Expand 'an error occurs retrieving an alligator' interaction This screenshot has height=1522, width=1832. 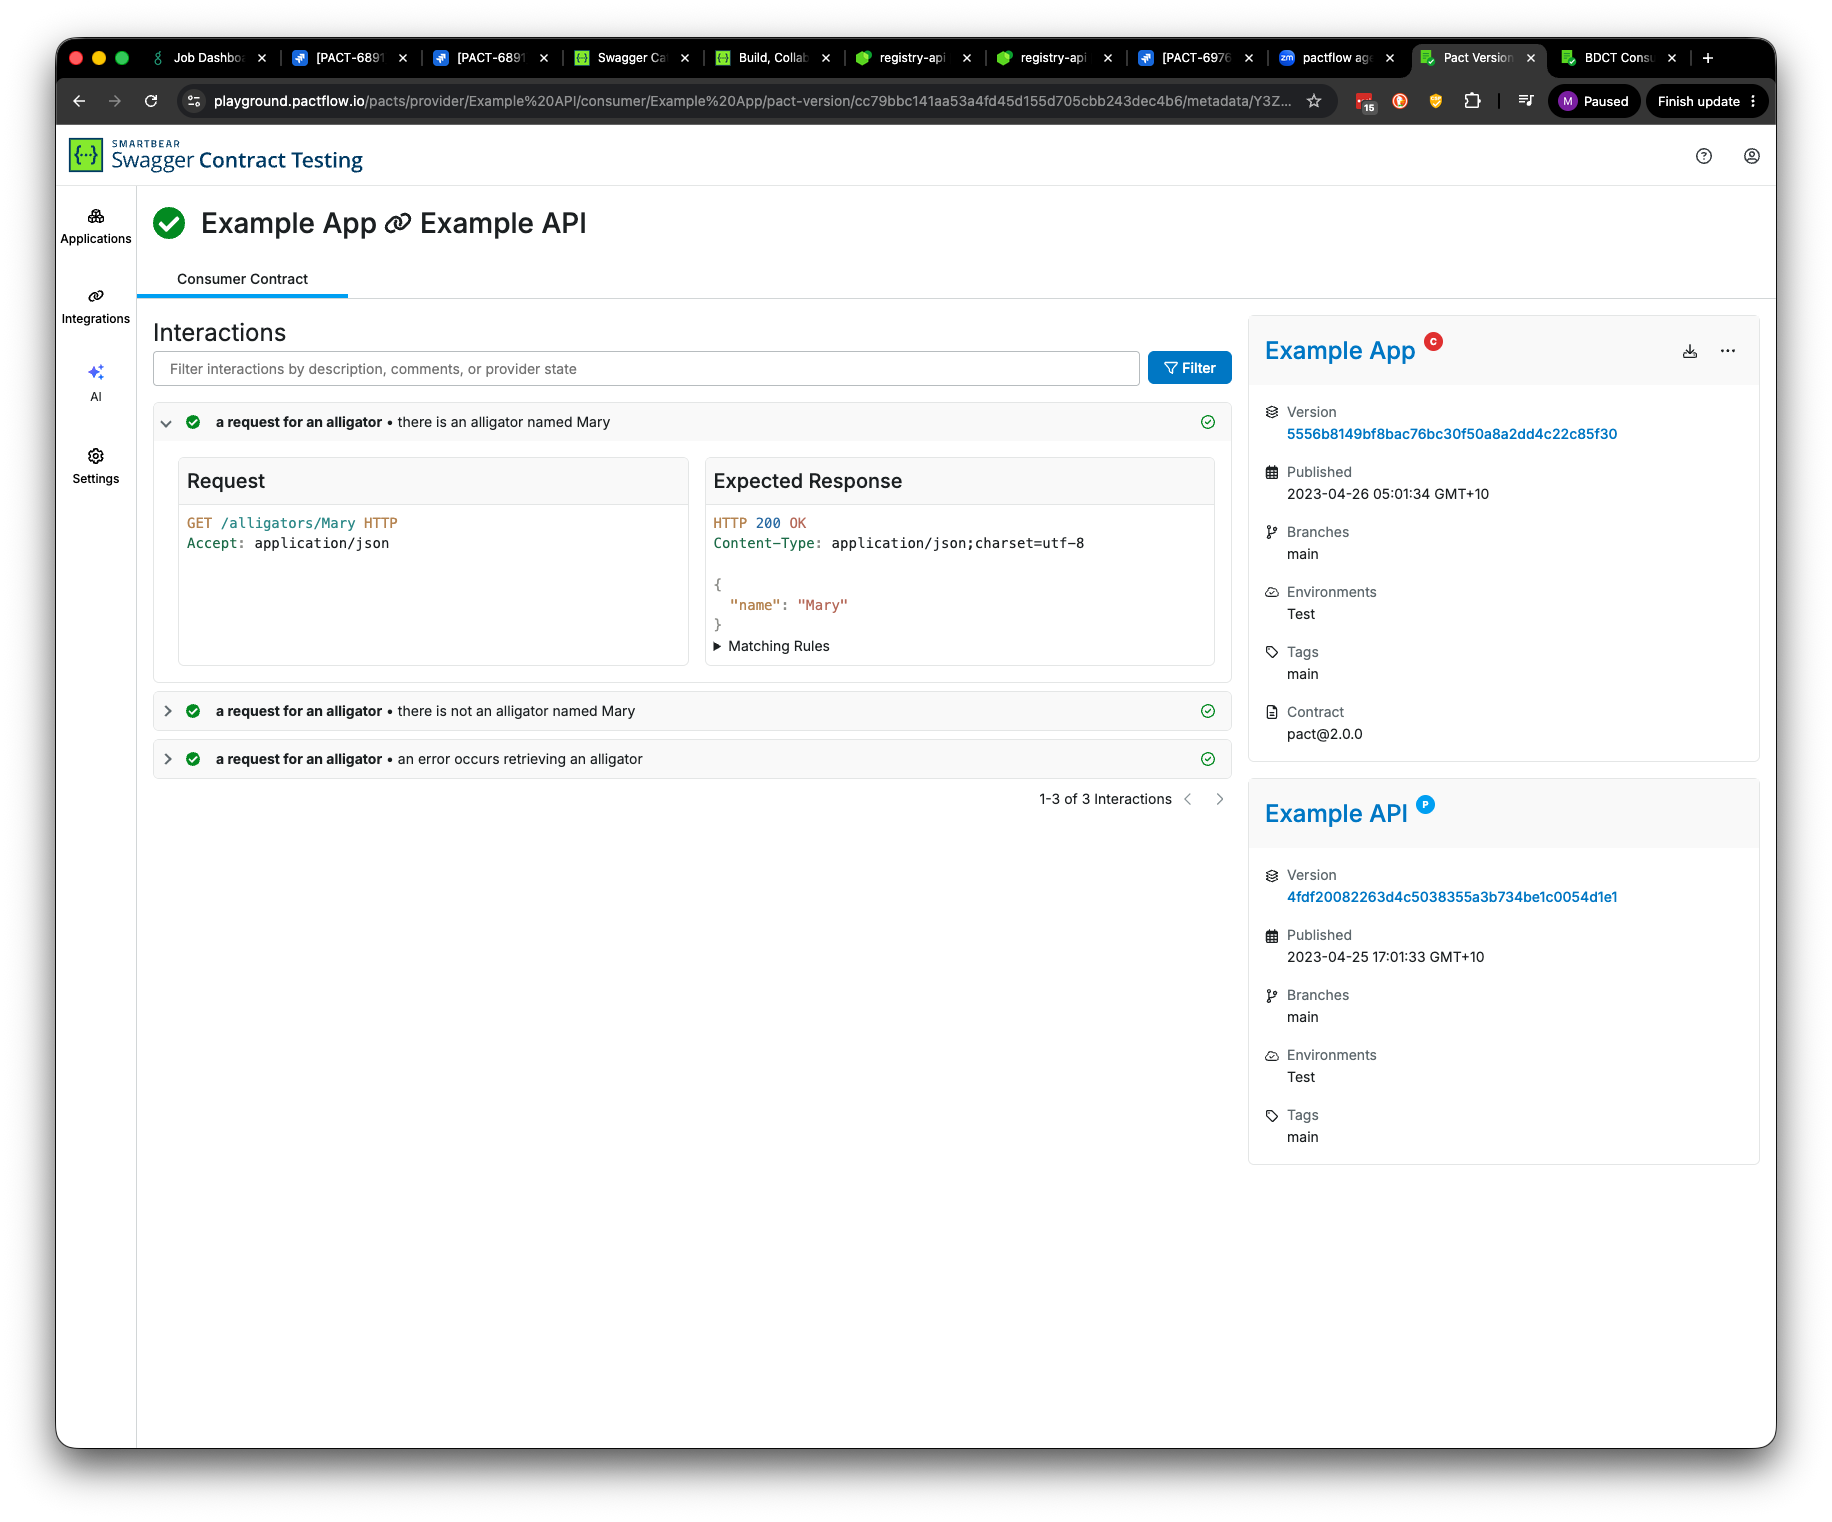pyautogui.click(x=167, y=759)
